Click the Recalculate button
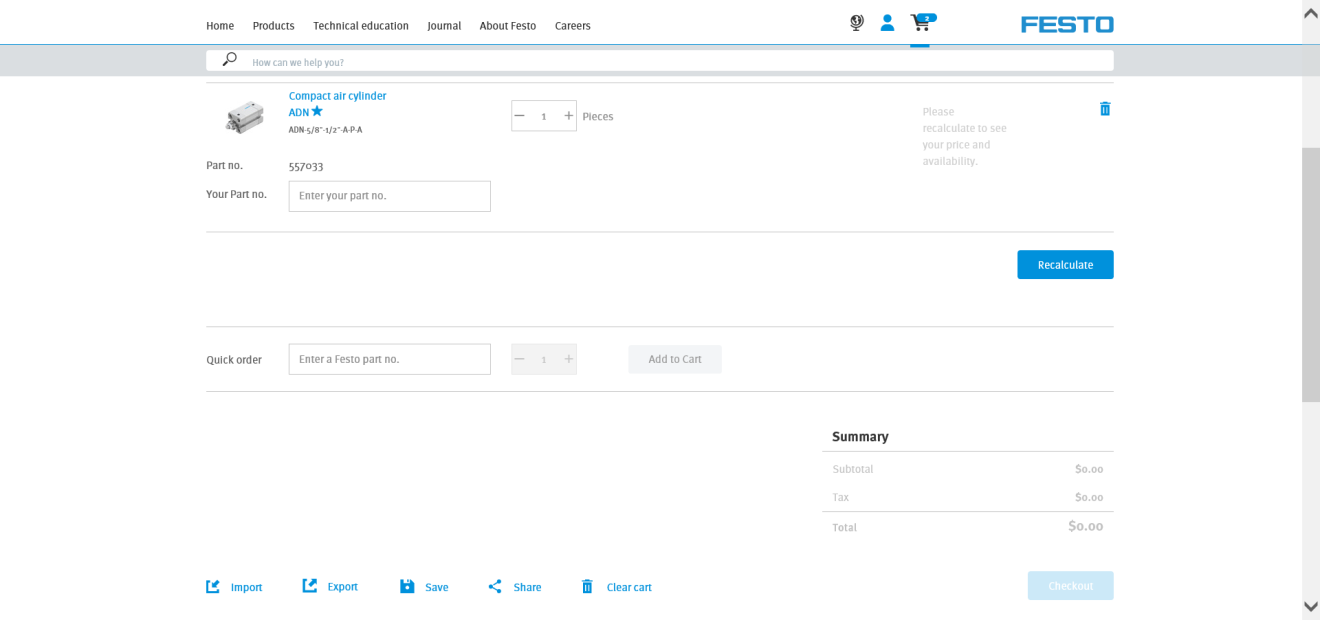Image resolution: width=1320 pixels, height=620 pixels. (x=1065, y=265)
